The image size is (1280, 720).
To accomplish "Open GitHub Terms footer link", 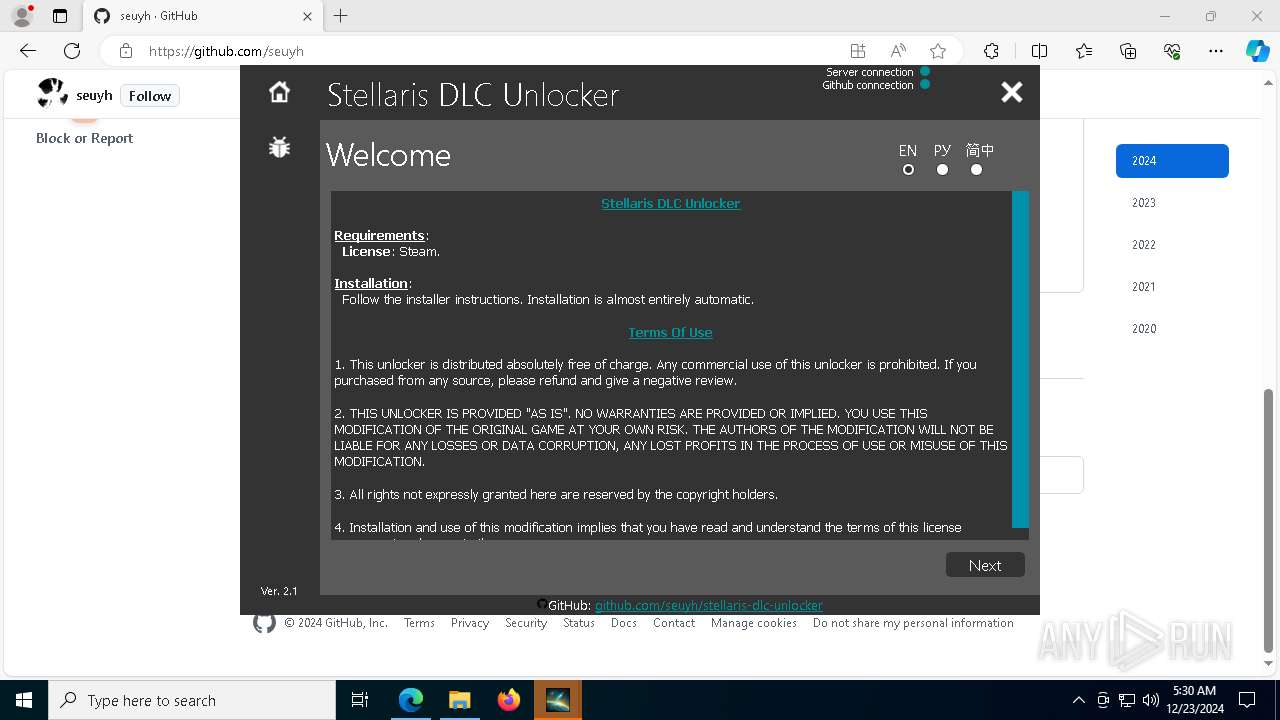I will pyautogui.click(x=419, y=623).
